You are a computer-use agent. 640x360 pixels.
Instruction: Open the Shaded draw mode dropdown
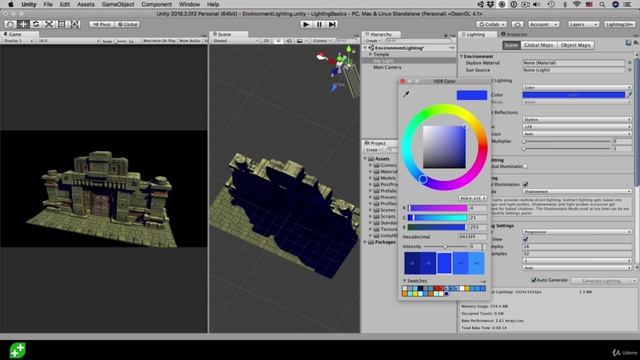pyautogui.click(x=235, y=41)
